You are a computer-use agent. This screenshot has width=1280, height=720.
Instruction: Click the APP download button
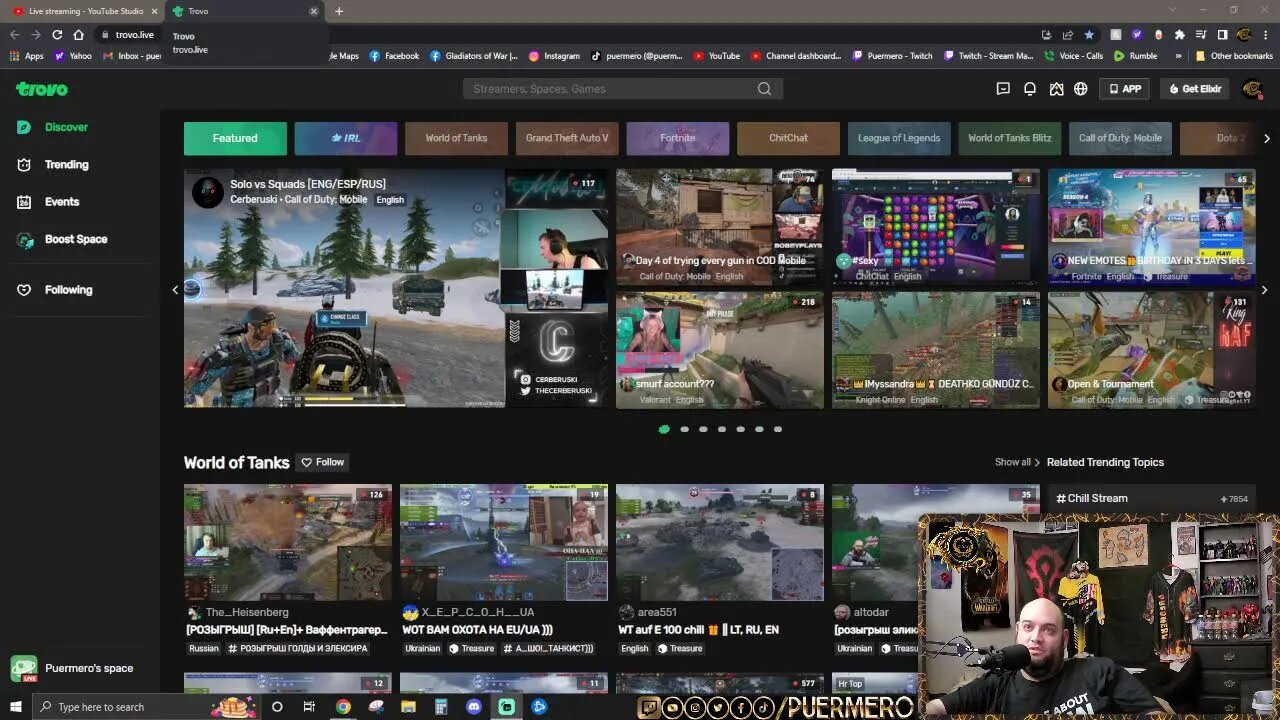pyautogui.click(x=1125, y=89)
